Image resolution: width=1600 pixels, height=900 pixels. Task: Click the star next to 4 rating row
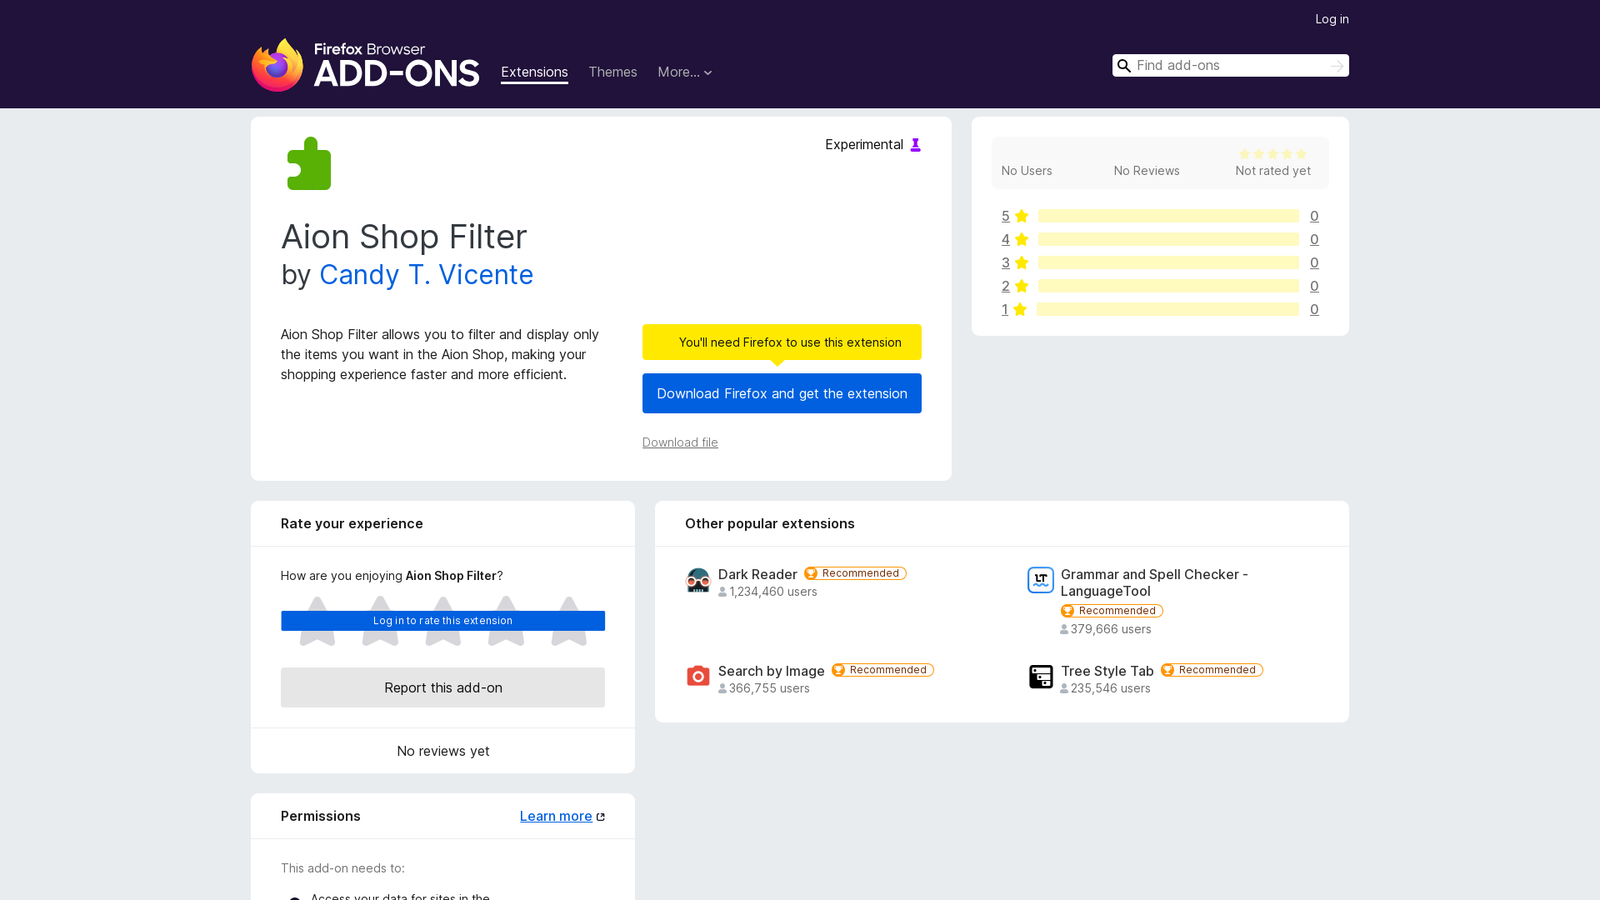1021,240
